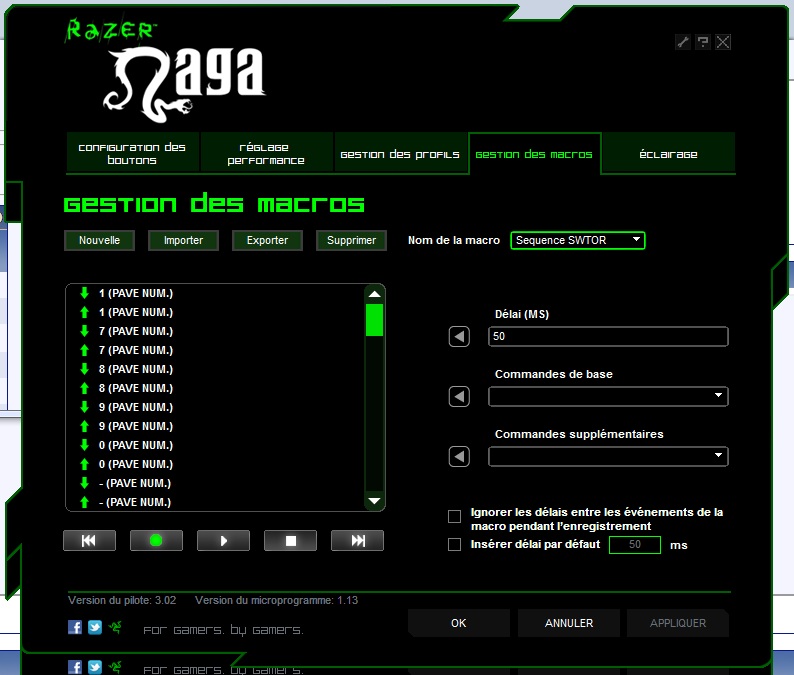Play the macro sequence

(223, 541)
